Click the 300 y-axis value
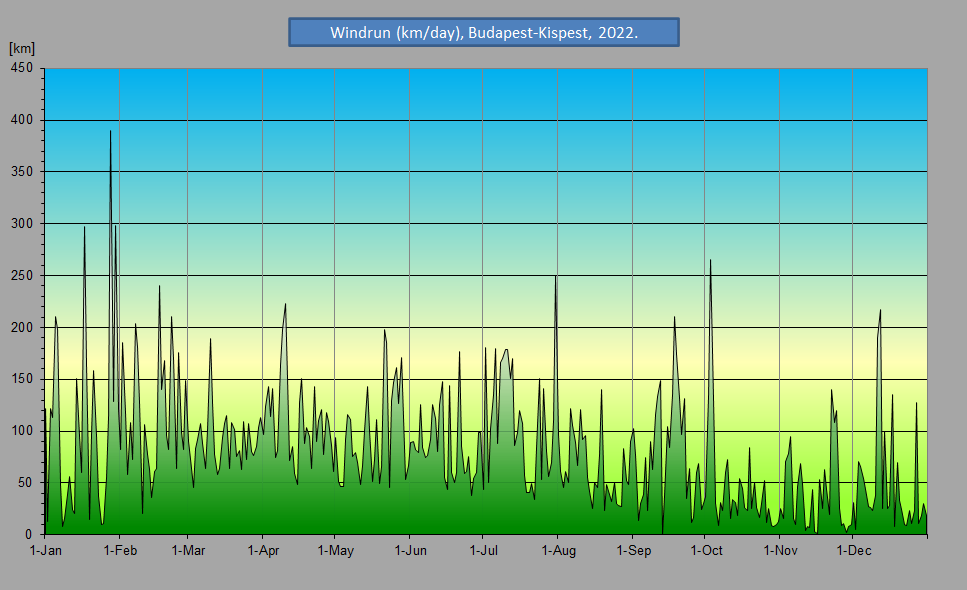 [x=22, y=224]
